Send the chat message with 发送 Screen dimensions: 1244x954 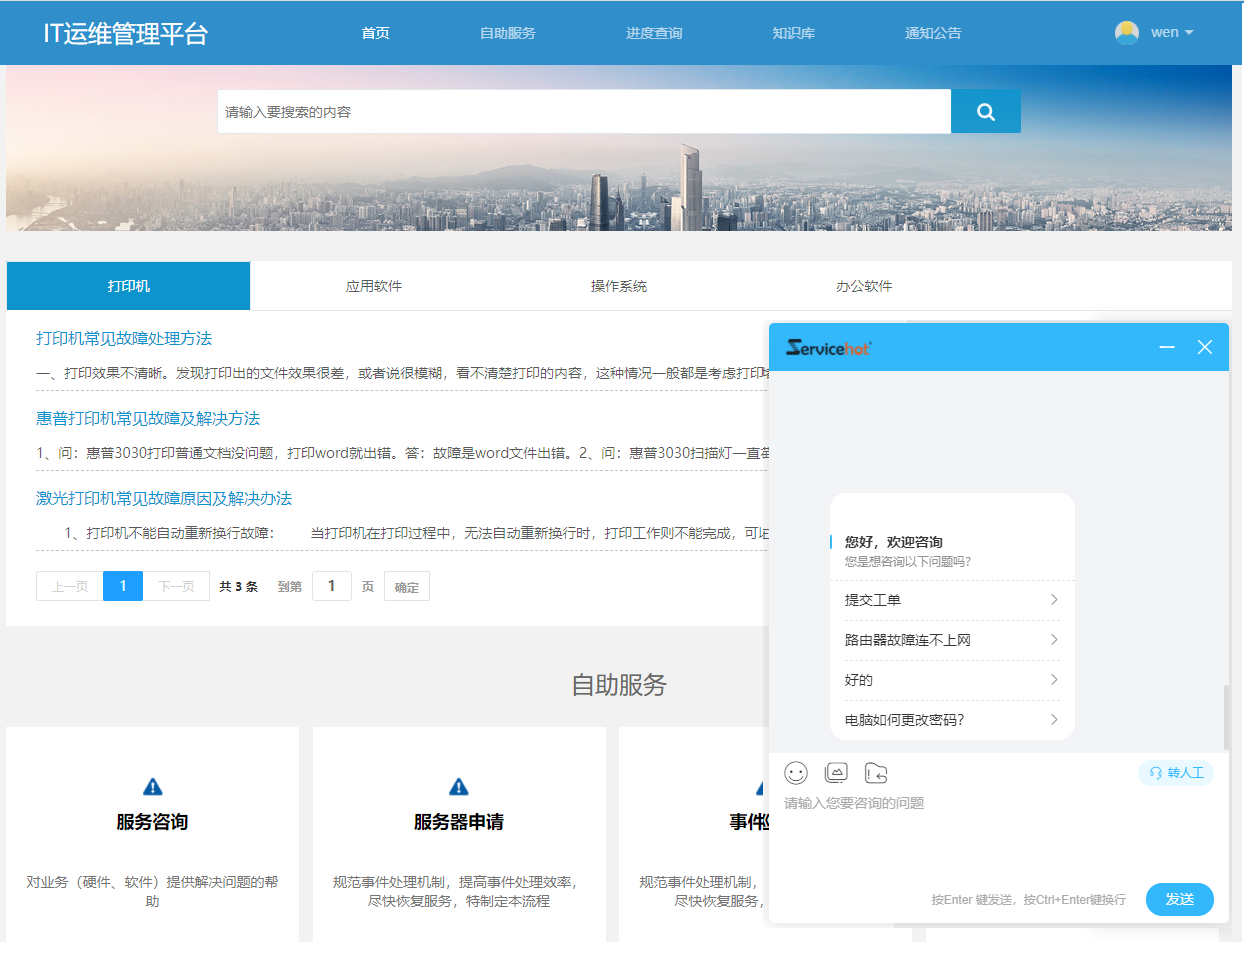click(1180, 899)
